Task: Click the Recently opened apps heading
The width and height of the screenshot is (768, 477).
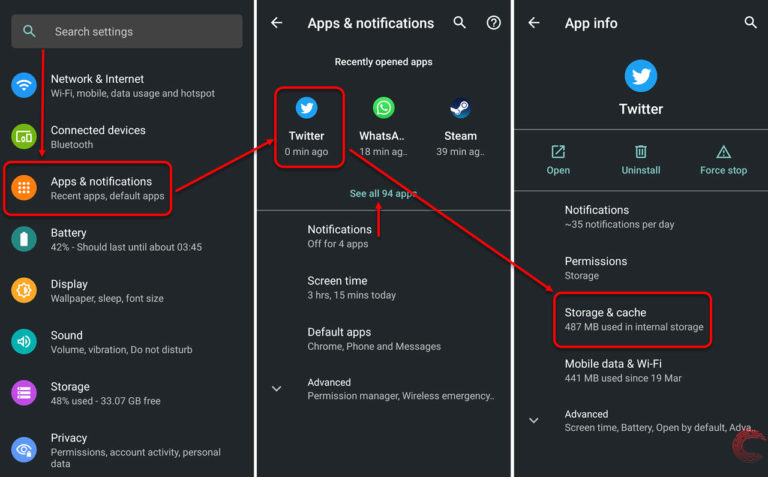Action: [x=384, y=62]
